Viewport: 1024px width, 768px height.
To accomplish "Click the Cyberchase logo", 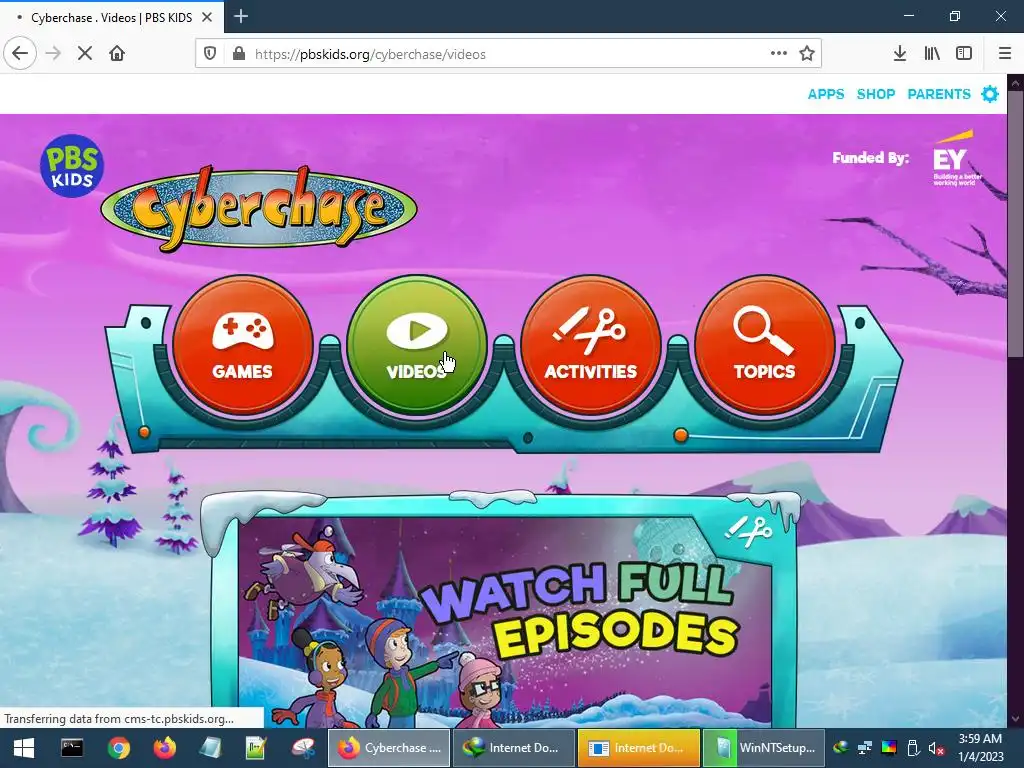I will coord(259,208).
